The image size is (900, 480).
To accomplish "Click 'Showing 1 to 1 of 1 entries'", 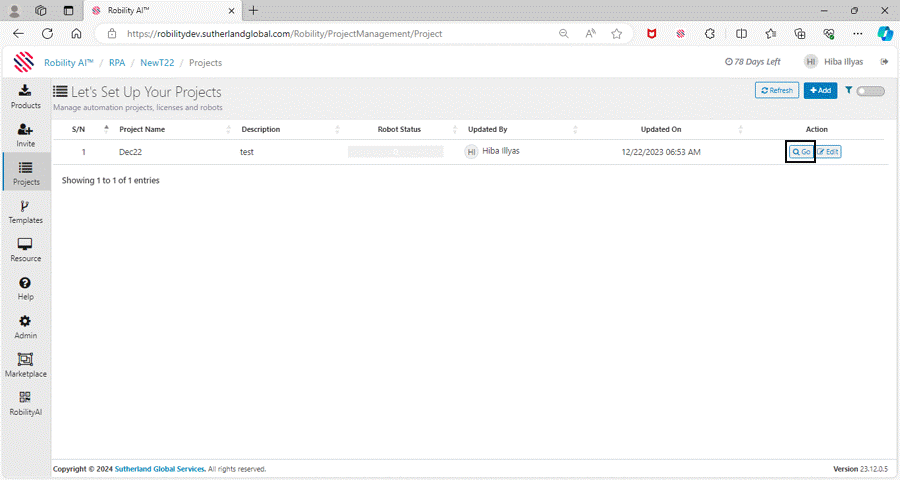I will point(111,180).
